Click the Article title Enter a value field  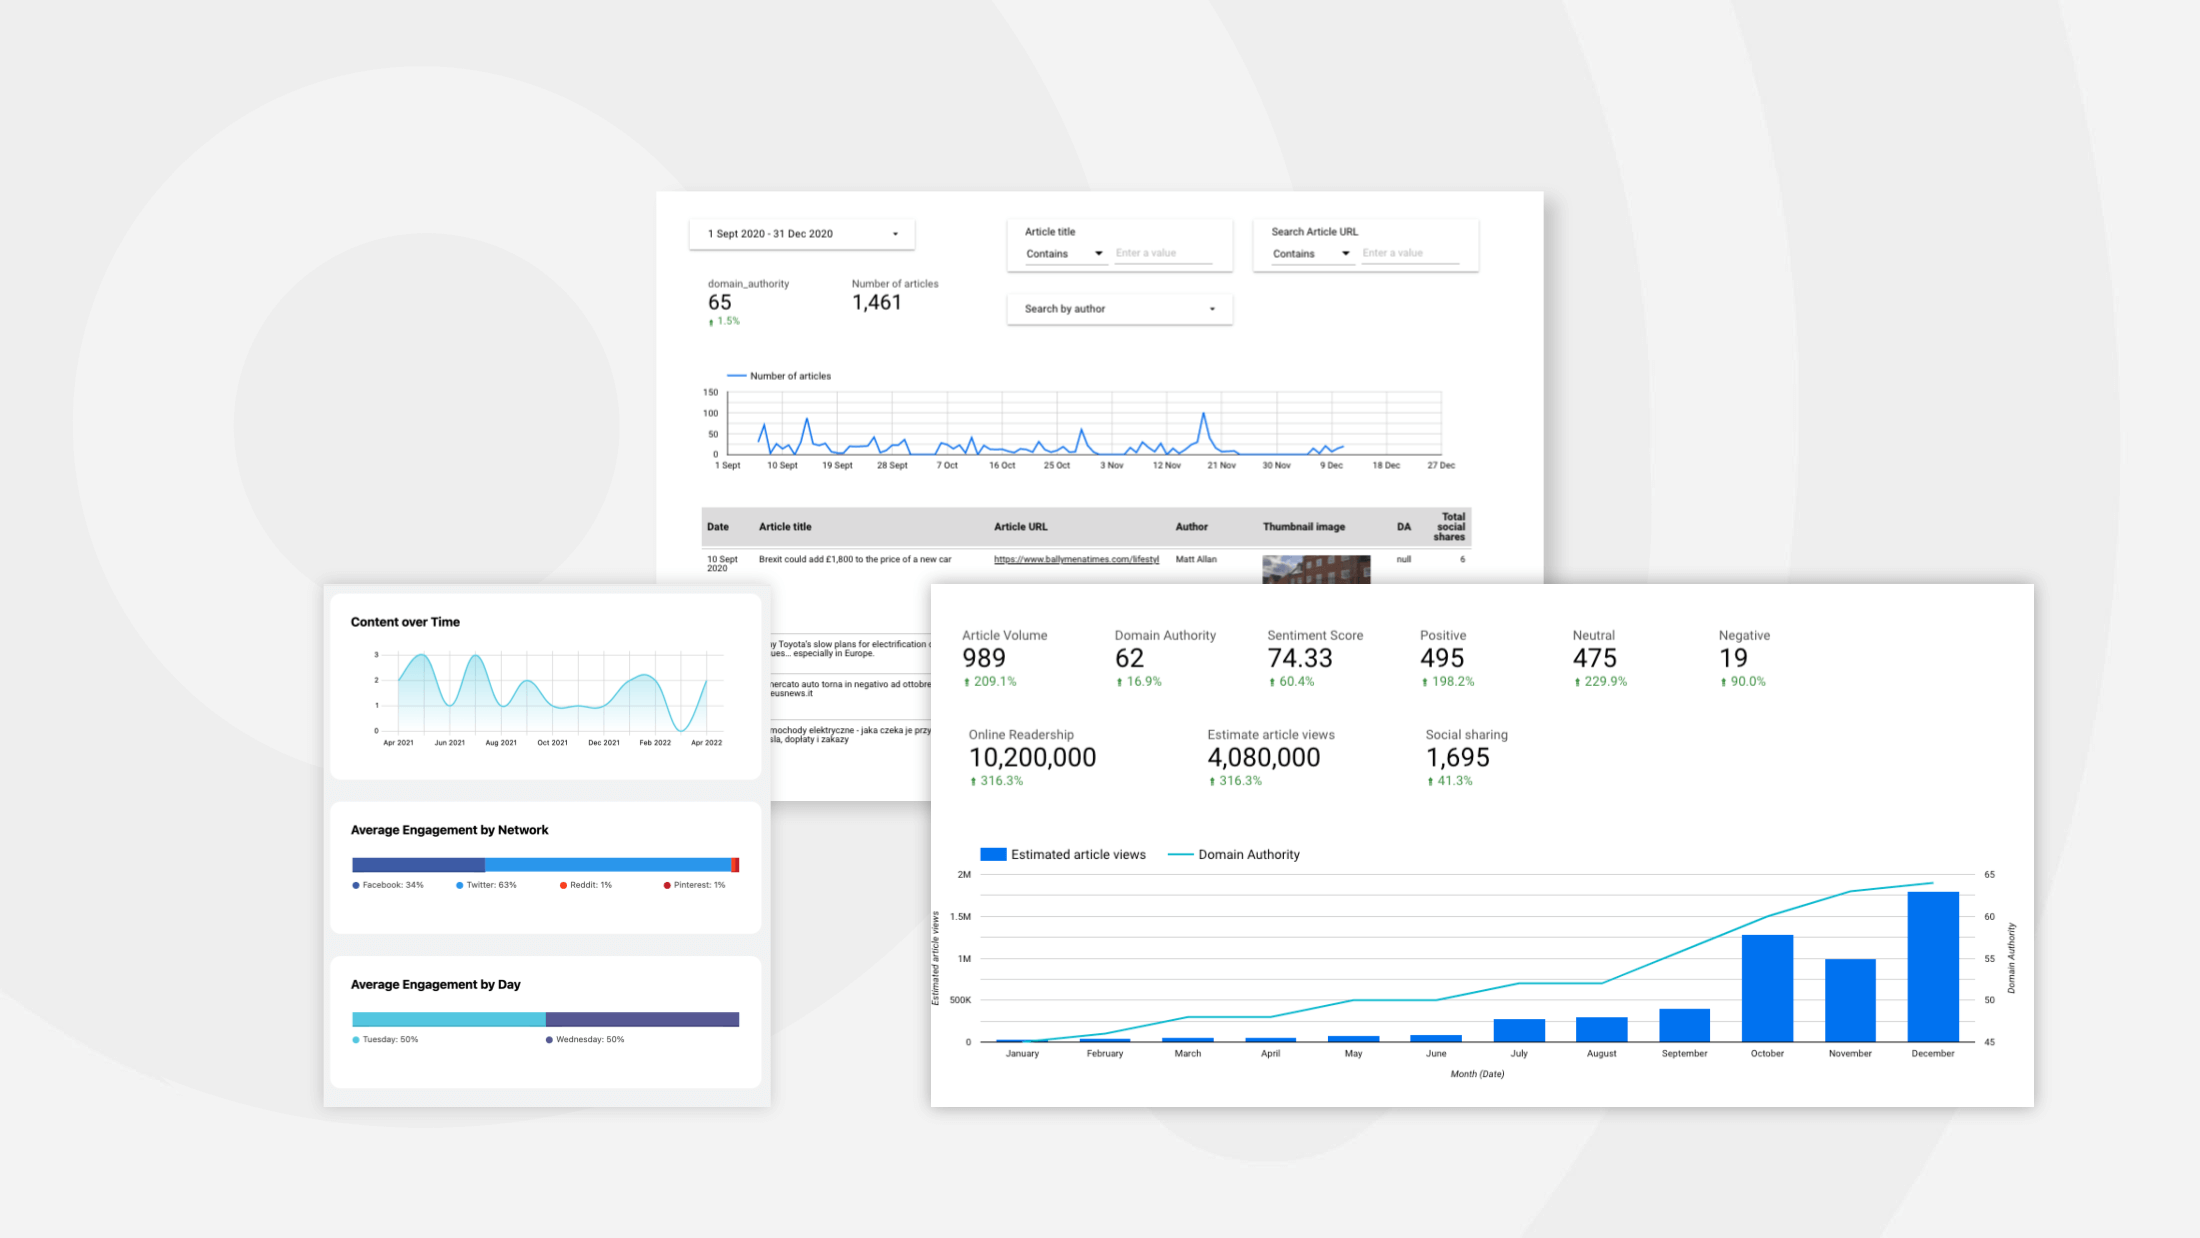pos(1163,253)
